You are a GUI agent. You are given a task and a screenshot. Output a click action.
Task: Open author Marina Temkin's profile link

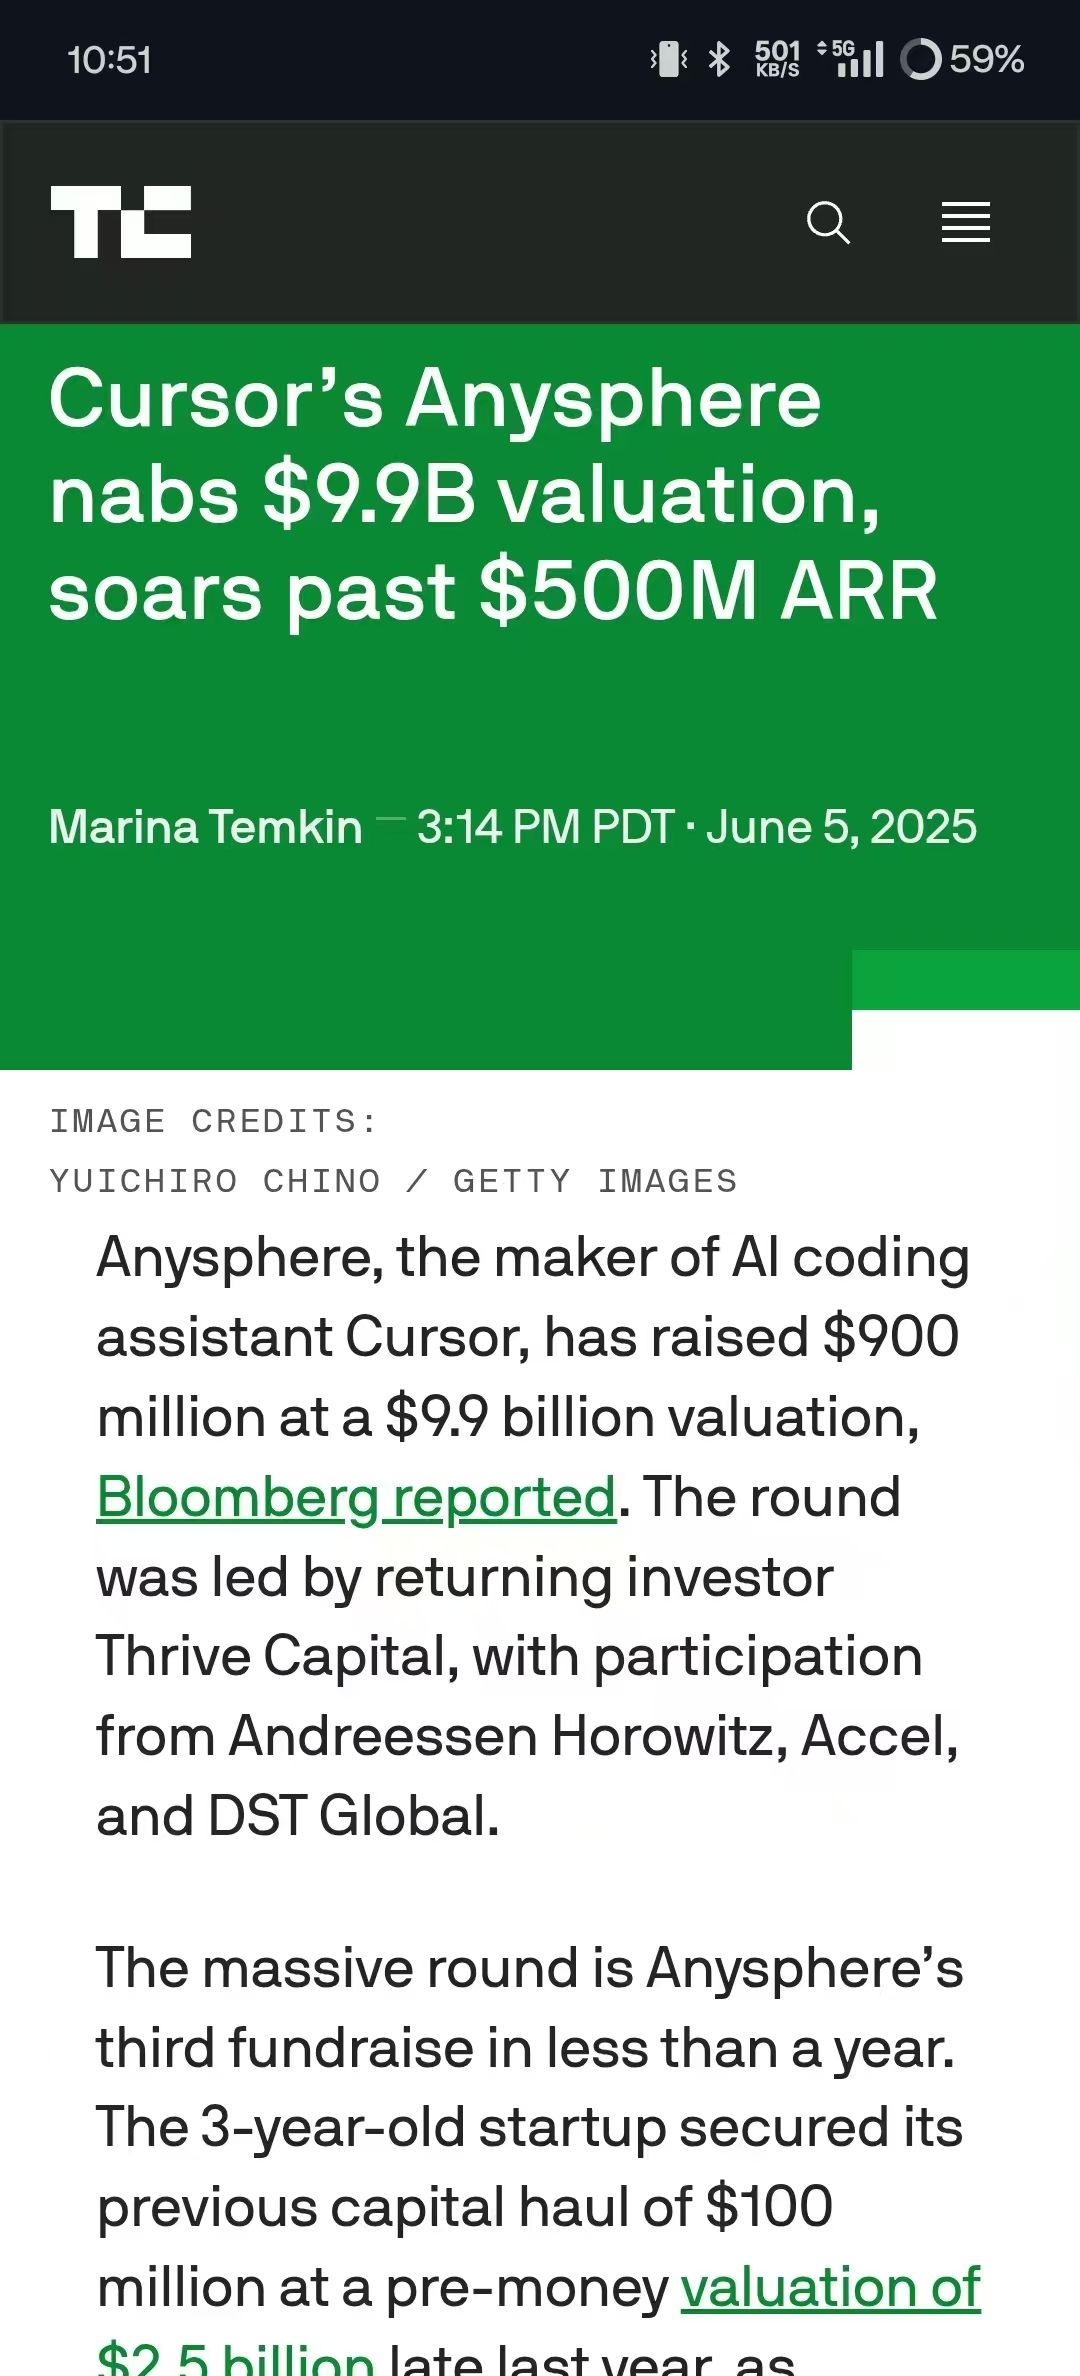205,827
